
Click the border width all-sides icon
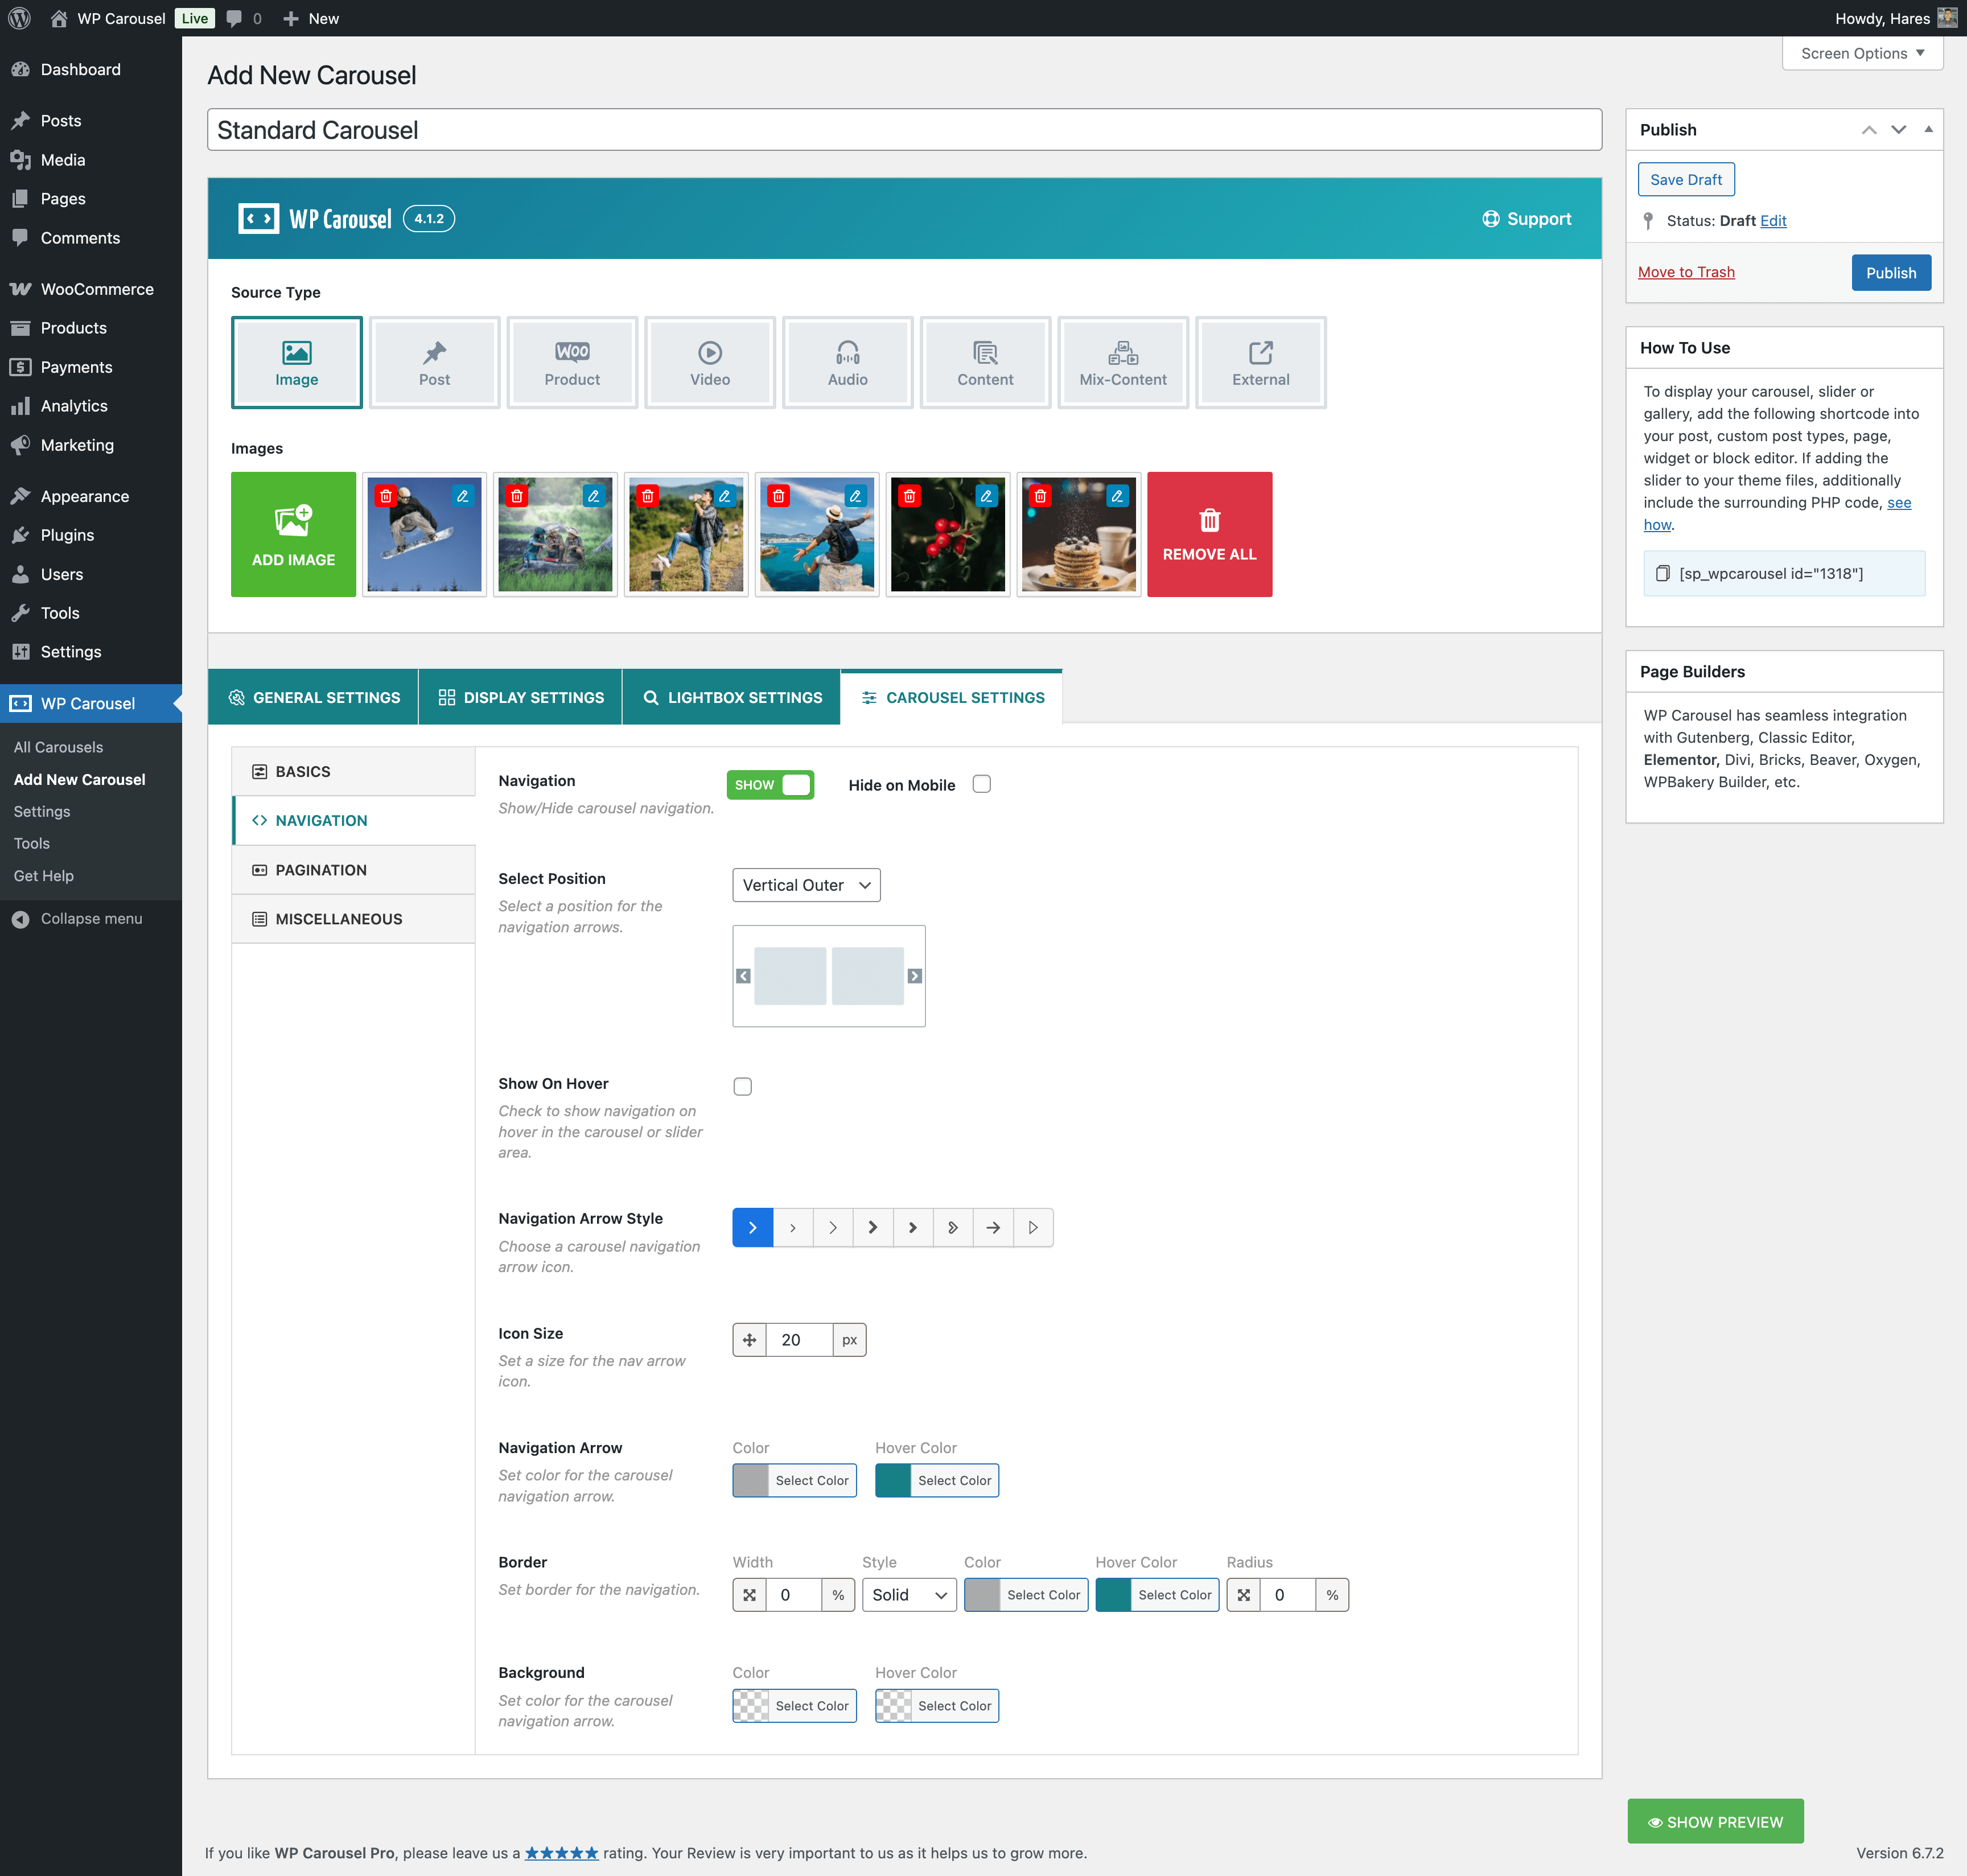(x=749, y=1595)
